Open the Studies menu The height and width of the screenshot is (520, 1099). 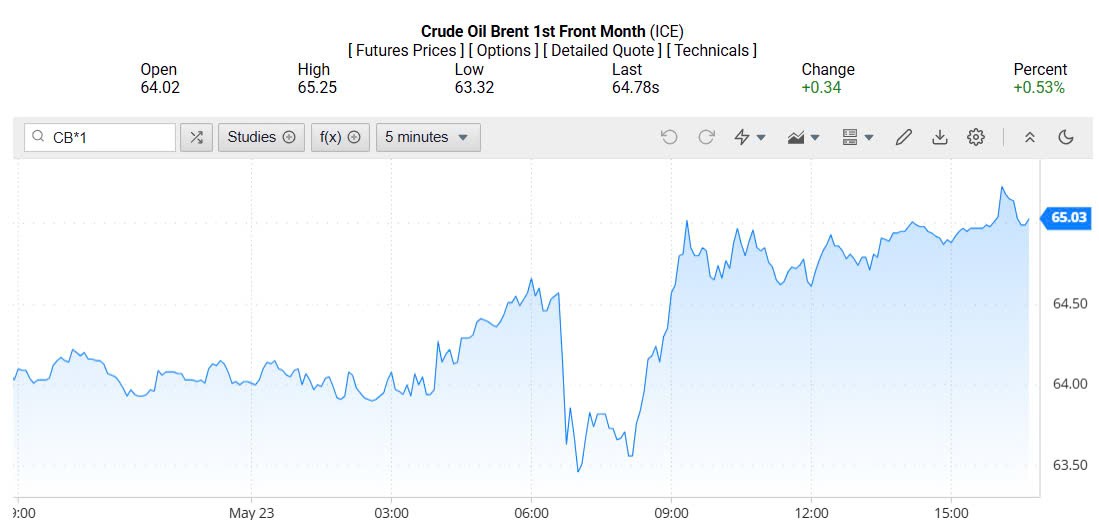261,138
